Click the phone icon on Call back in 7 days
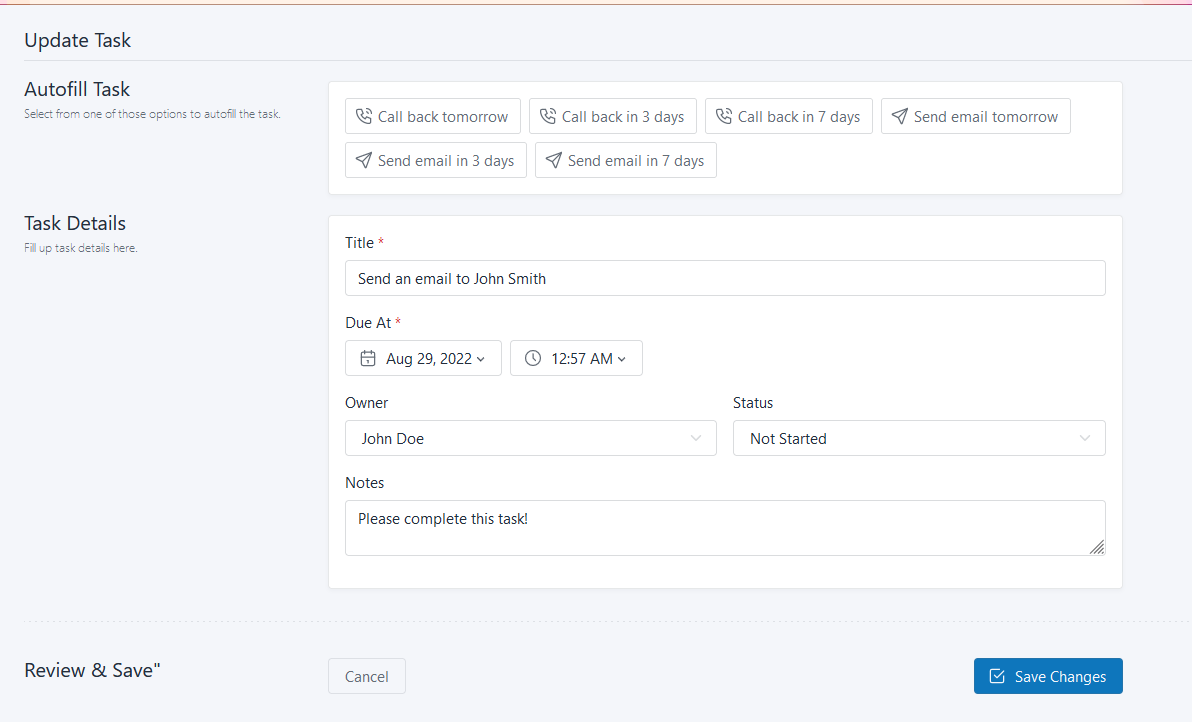 point(723,116)
